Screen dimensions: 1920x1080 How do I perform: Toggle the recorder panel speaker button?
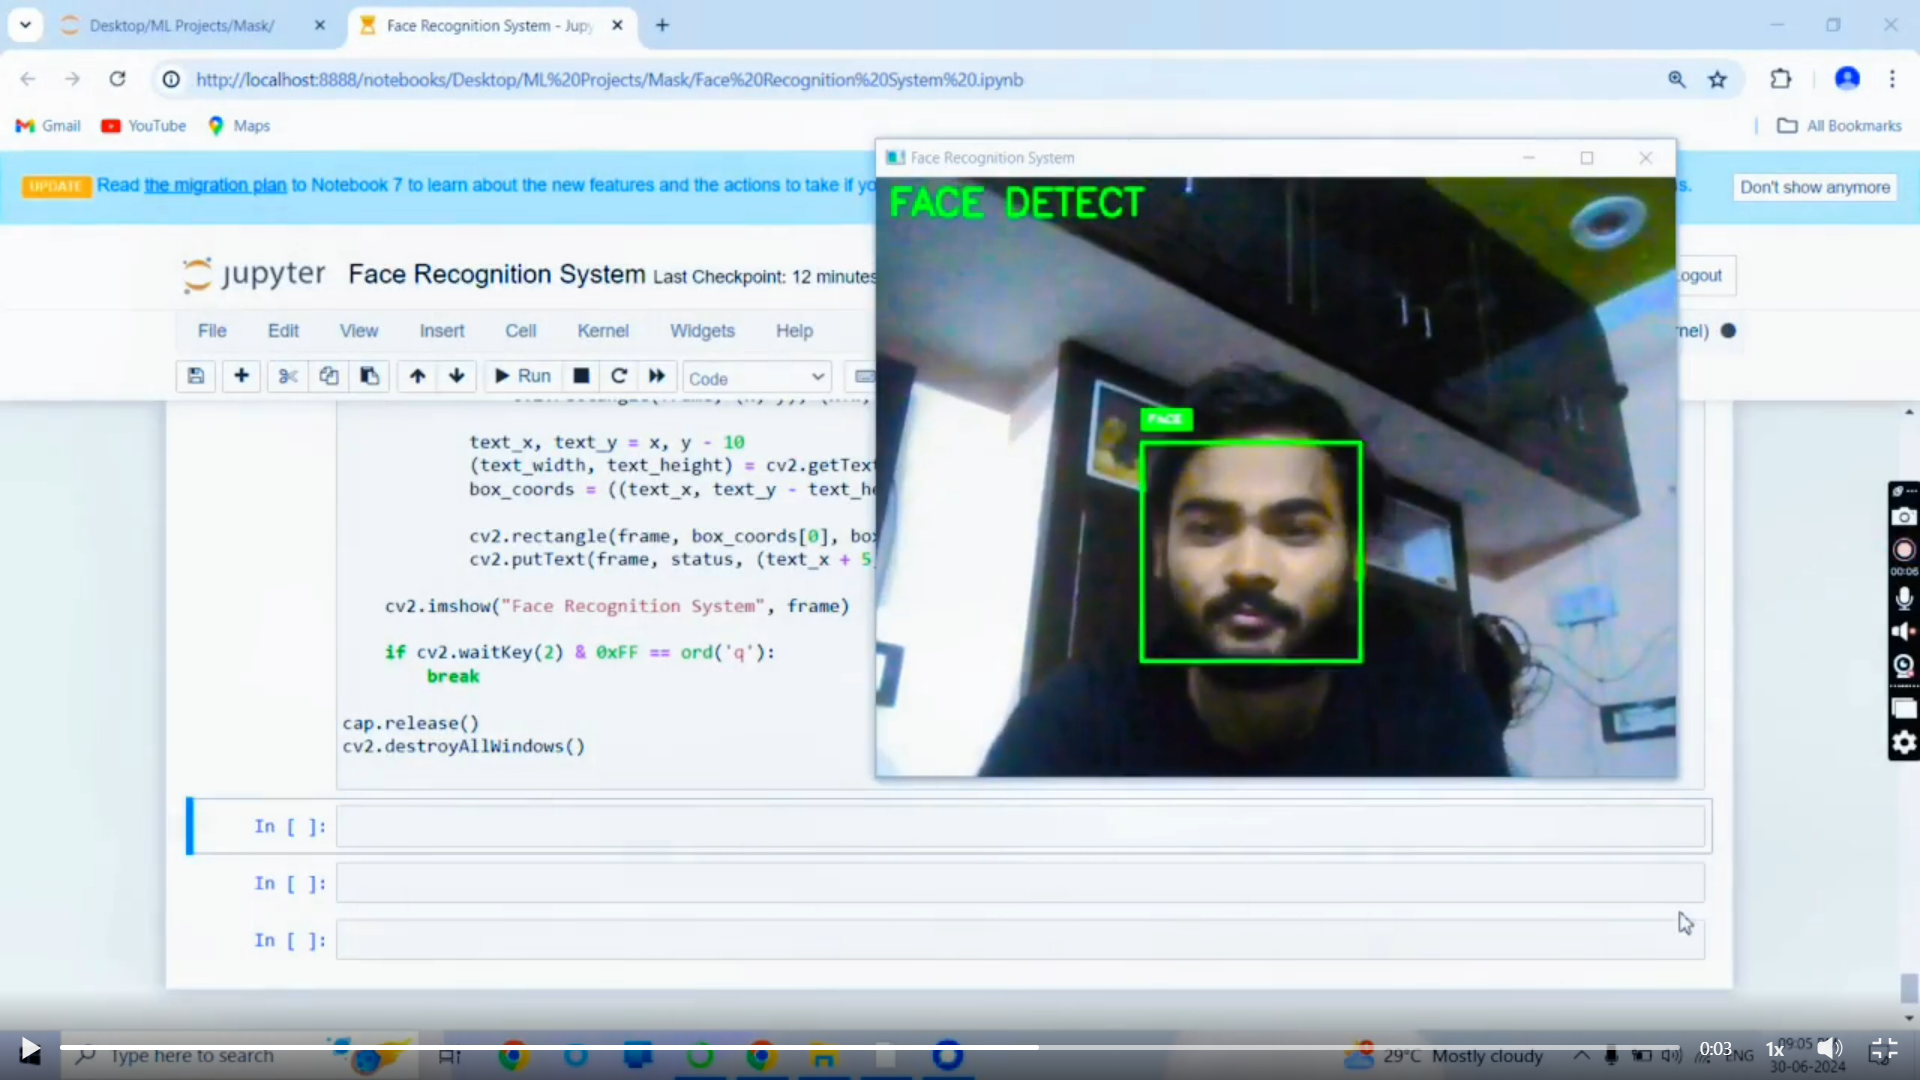pos(1904,631)
